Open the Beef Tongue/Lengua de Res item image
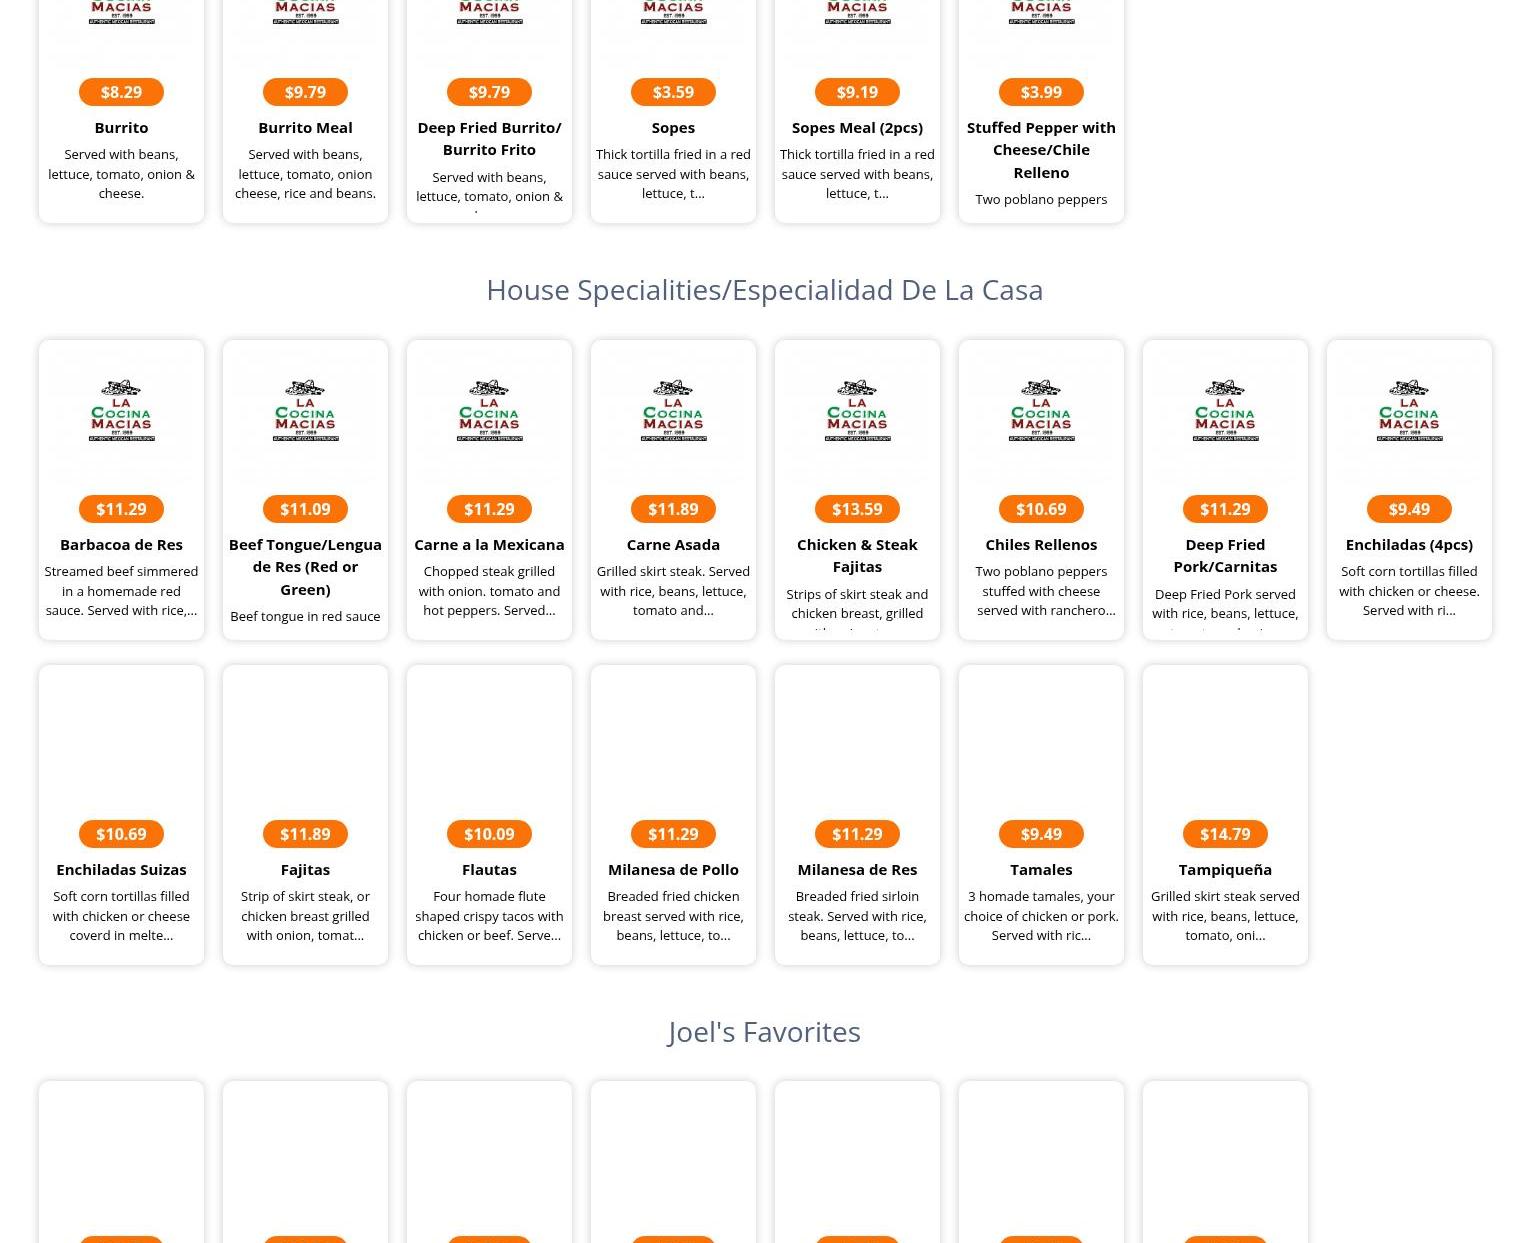This screenshot has height=1243, width=1530. point(305,411)
